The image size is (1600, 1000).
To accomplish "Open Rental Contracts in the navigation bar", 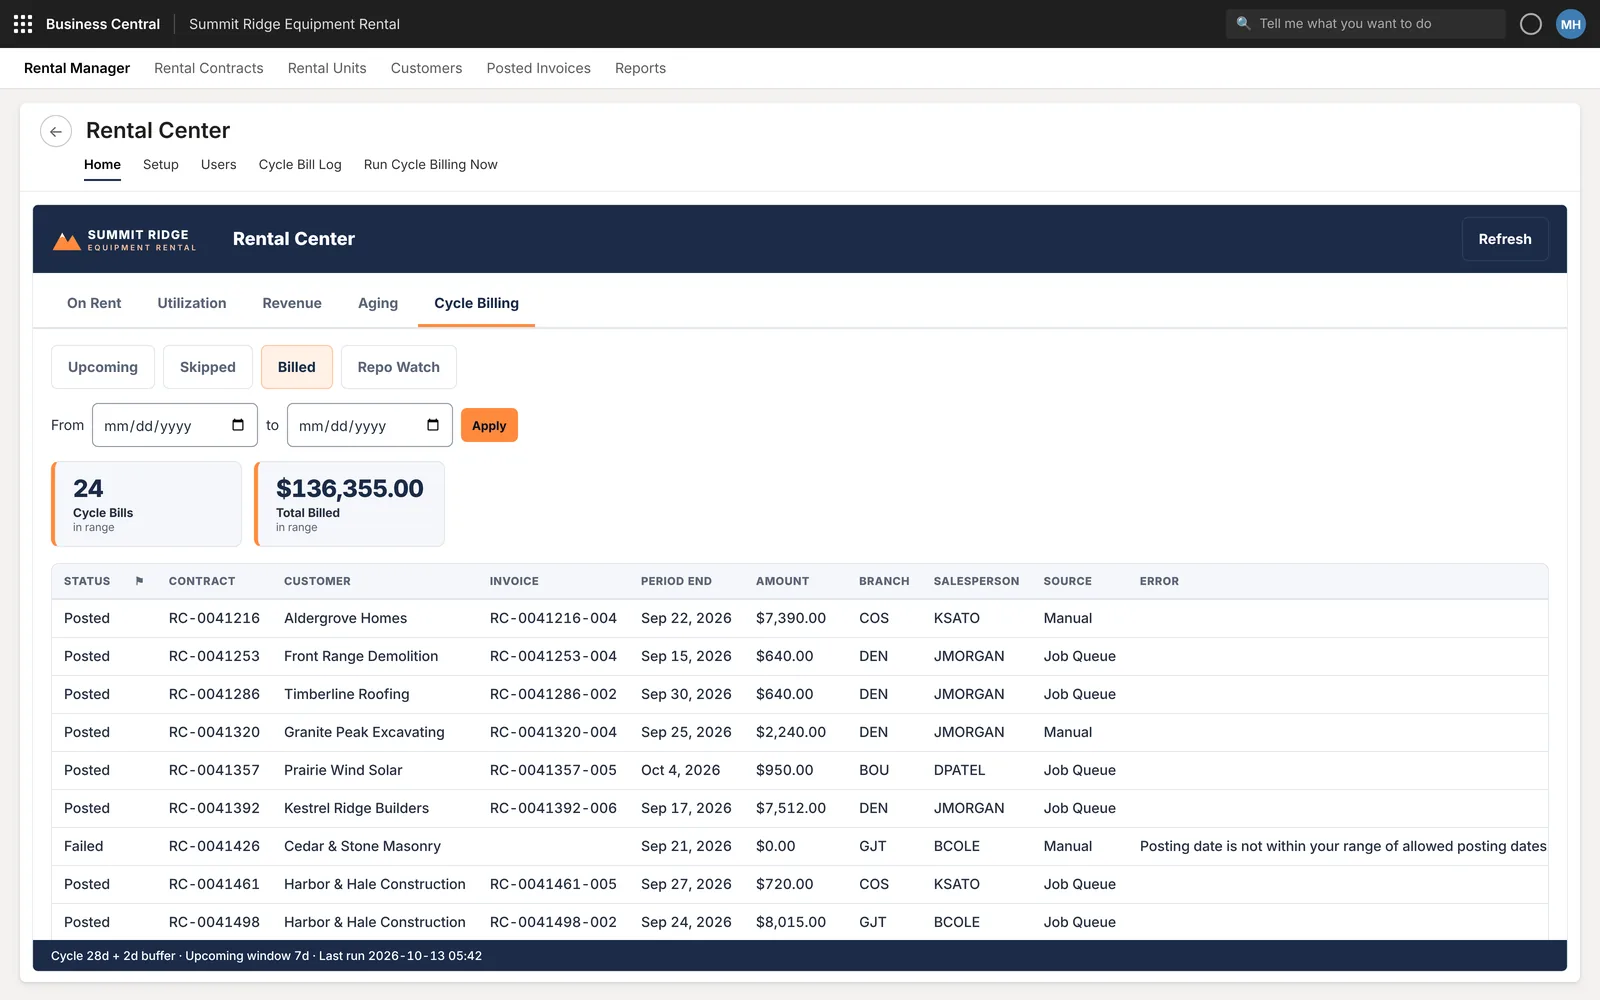I will tap(209, 68).
